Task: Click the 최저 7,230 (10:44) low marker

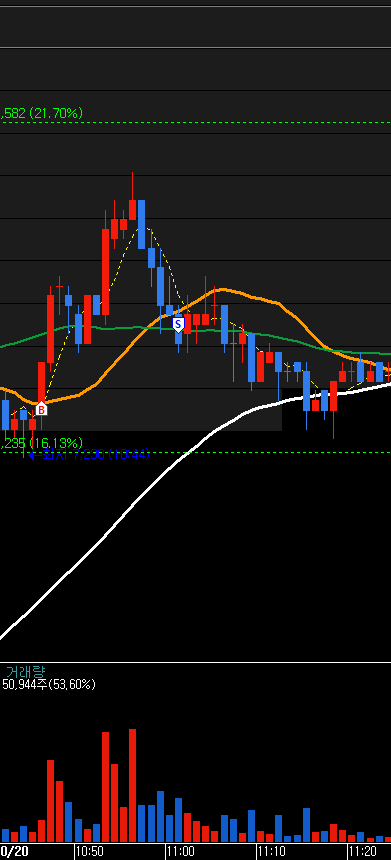Action: point(89,455)
